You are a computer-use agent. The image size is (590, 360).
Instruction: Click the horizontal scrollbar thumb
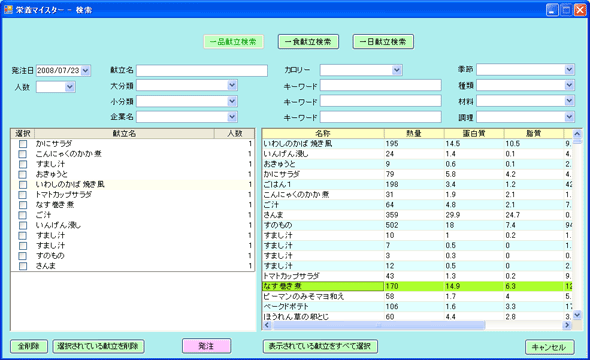379,325
